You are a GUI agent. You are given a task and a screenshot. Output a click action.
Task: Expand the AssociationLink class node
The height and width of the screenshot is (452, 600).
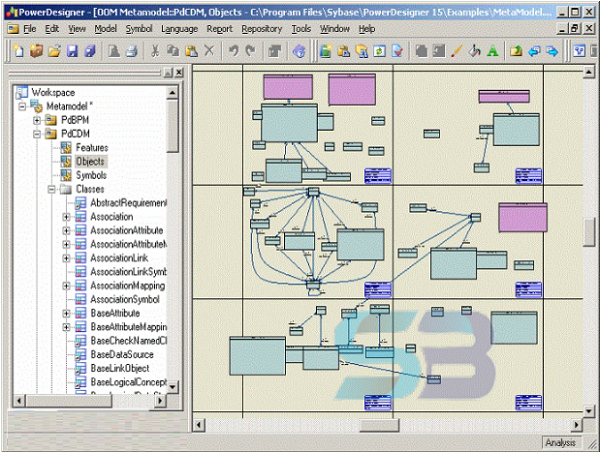66,258
